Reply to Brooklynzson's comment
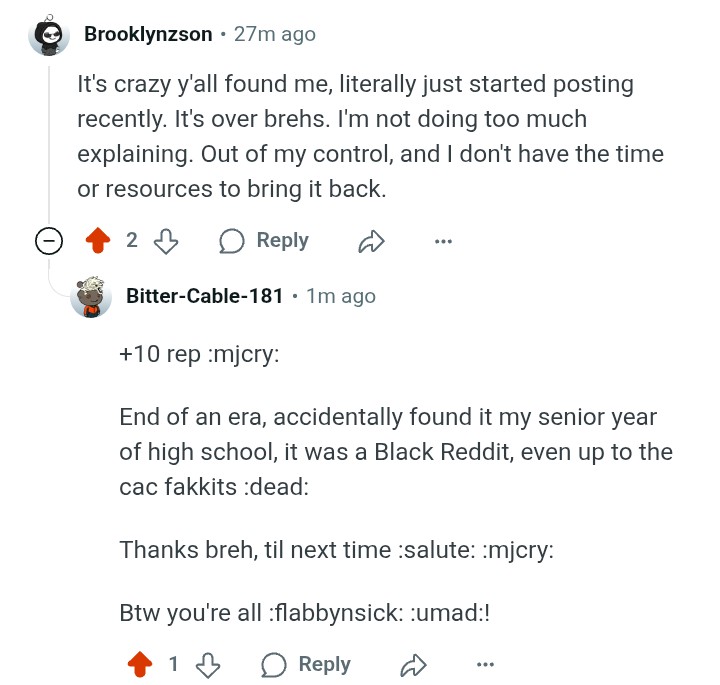720x685 pixels. (x=264, y=241)
